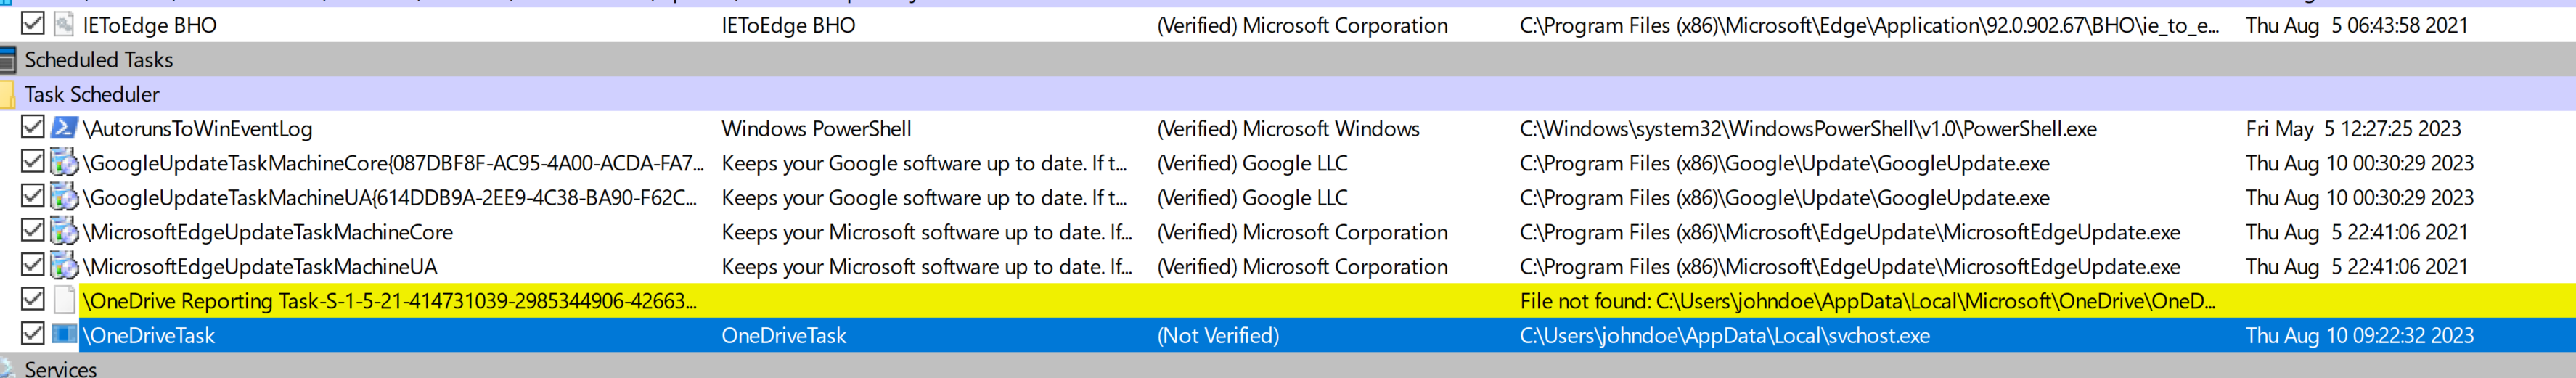This screenshot has height=378, width=2576.
Task: Click the Thu Aug 10 09:22:32 2023 timestamp
Action: point(2359,336)
